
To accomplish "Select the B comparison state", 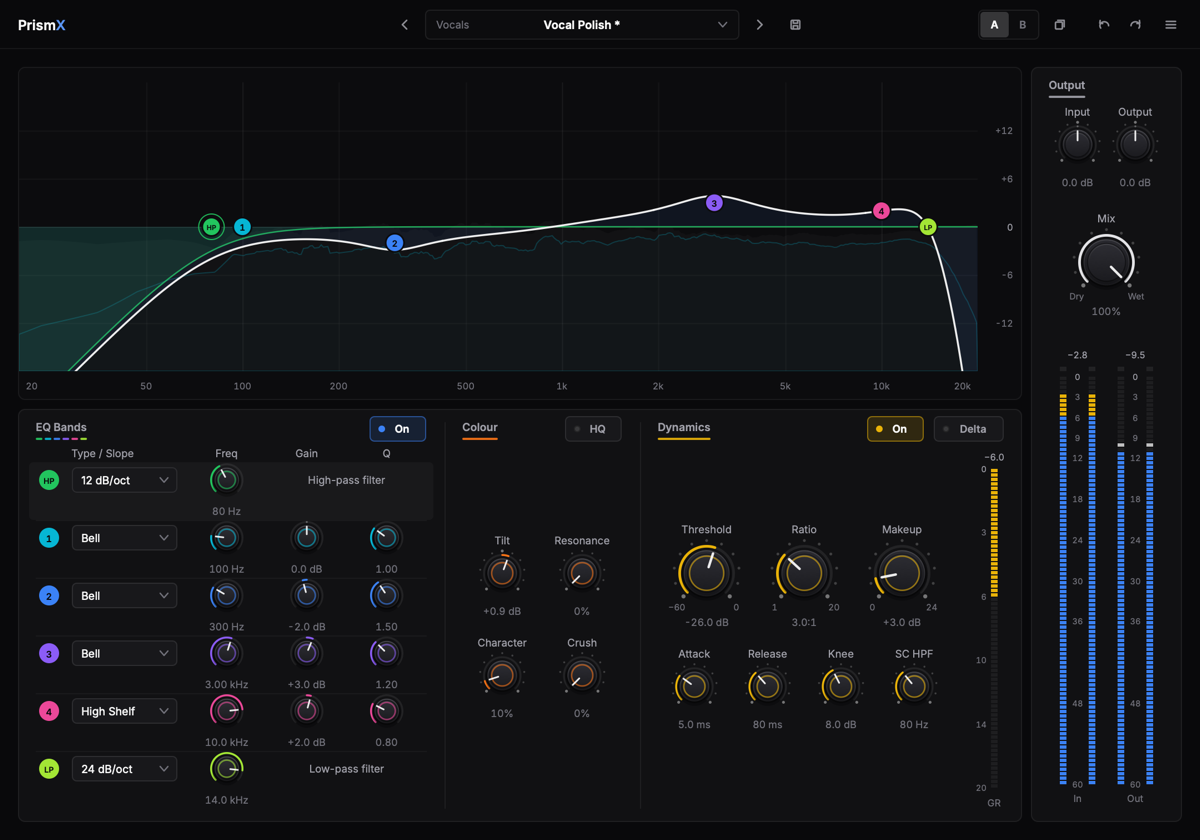I will pos(1022,25).
